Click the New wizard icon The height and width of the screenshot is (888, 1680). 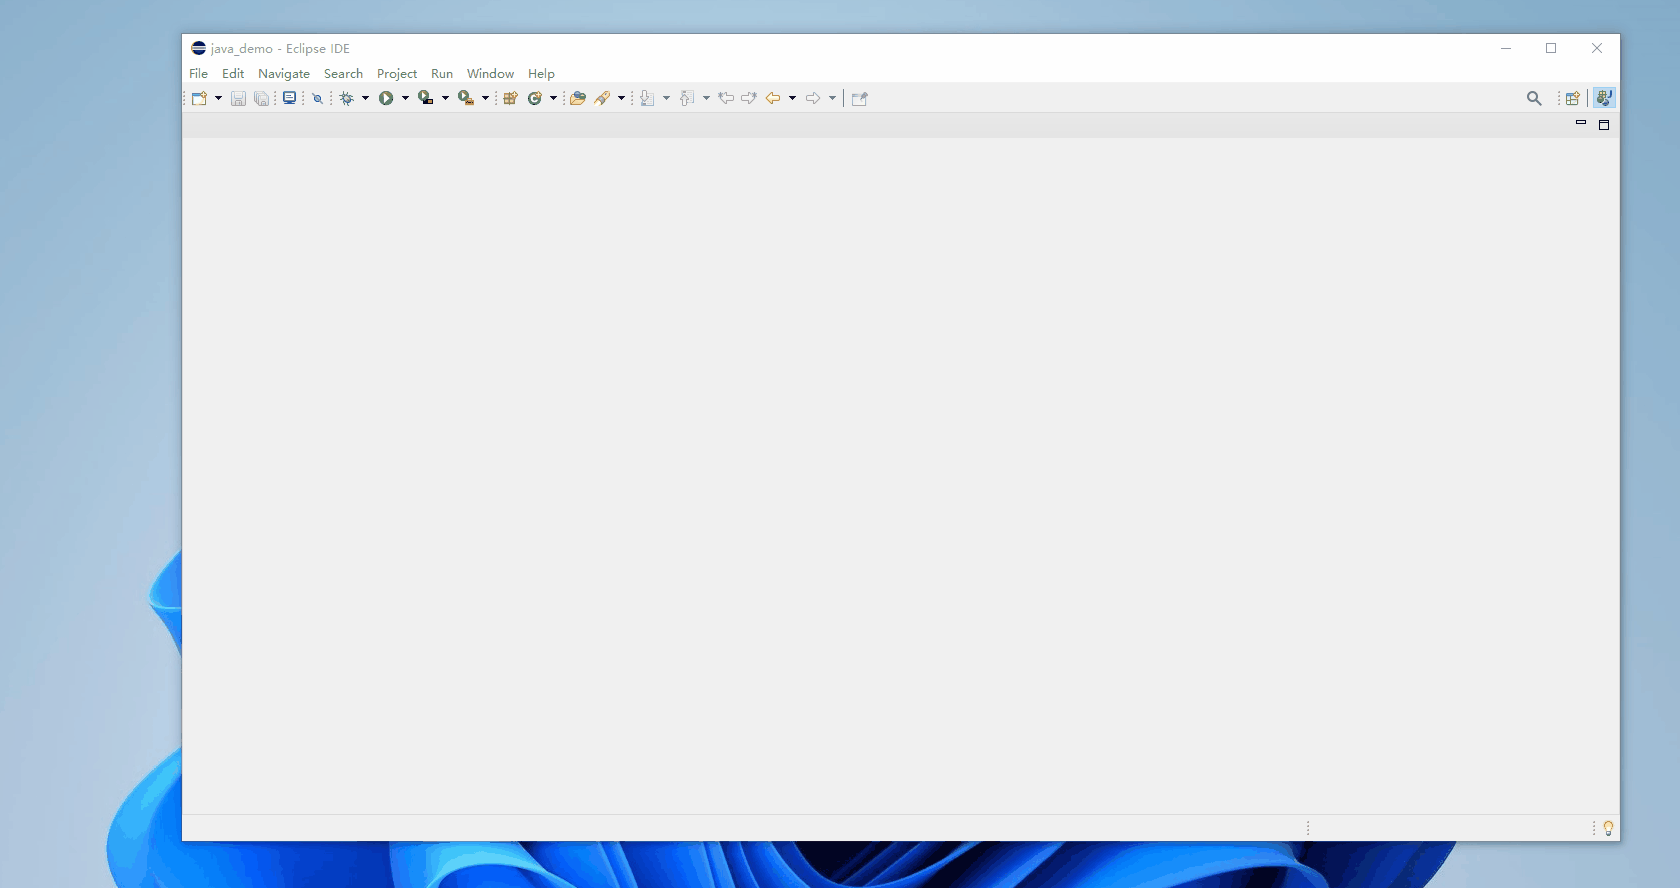(x=199, y=98)
